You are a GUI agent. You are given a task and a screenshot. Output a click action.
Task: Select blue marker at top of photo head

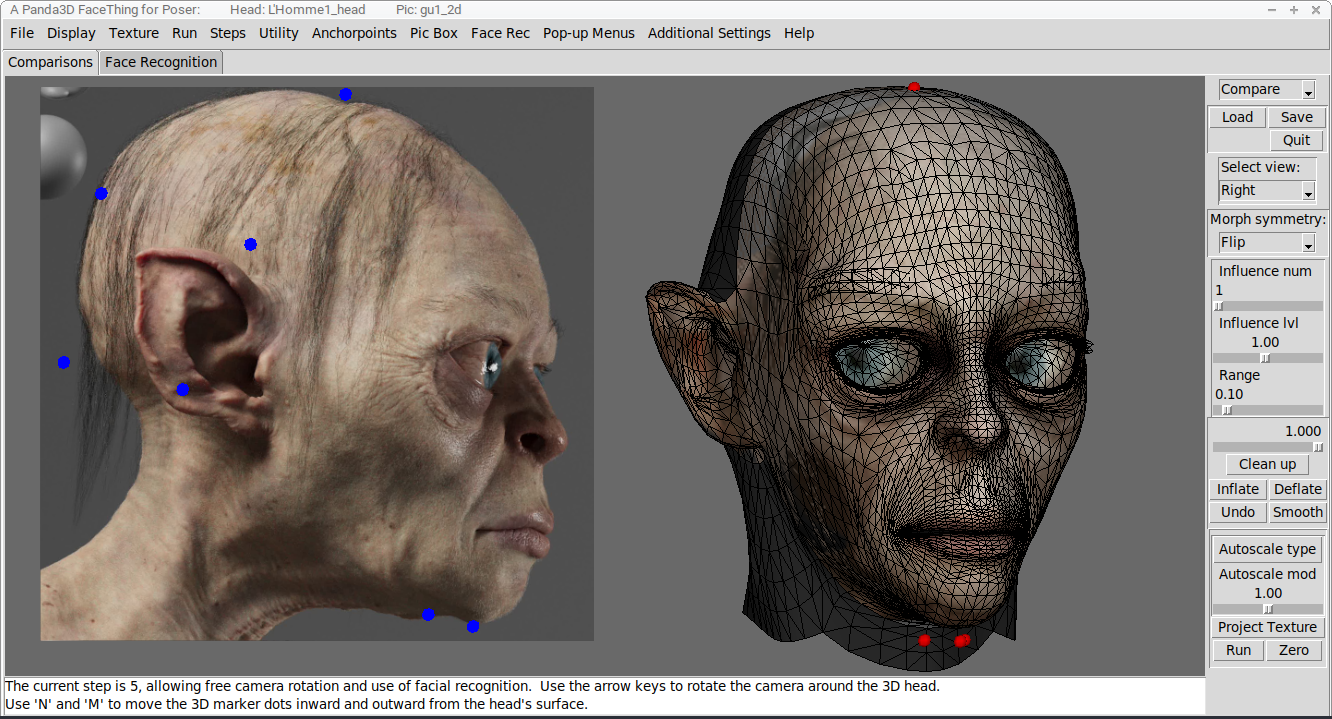pyautogui.click(x=345, y=94)
